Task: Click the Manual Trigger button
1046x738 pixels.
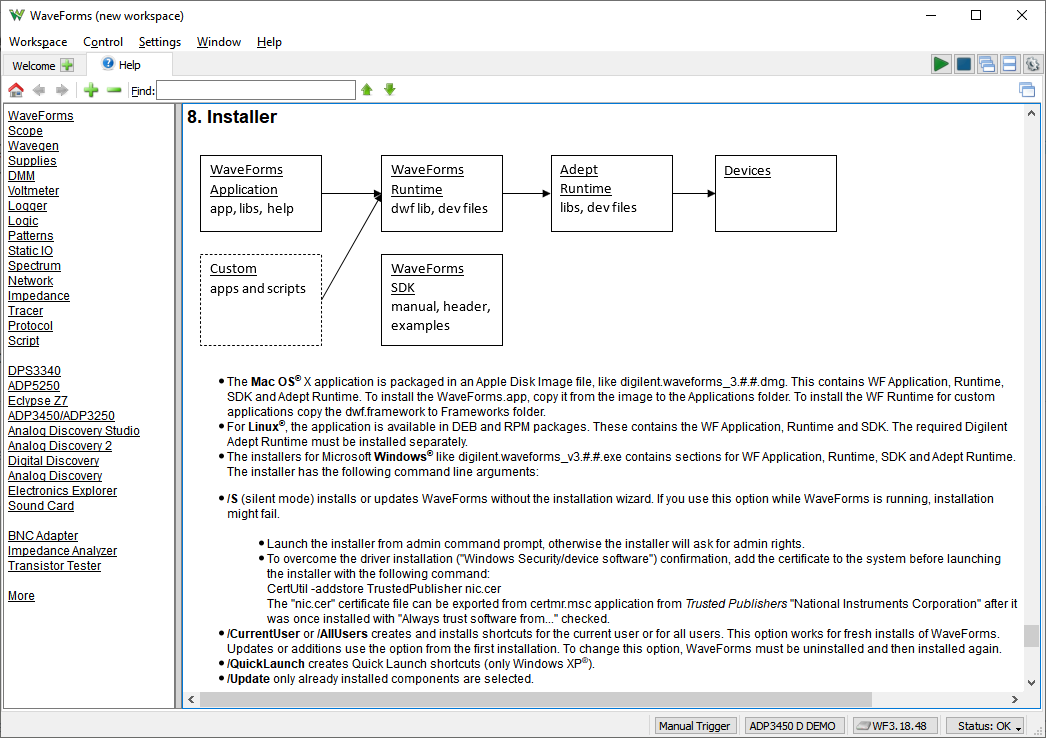Action: point(694,726)
